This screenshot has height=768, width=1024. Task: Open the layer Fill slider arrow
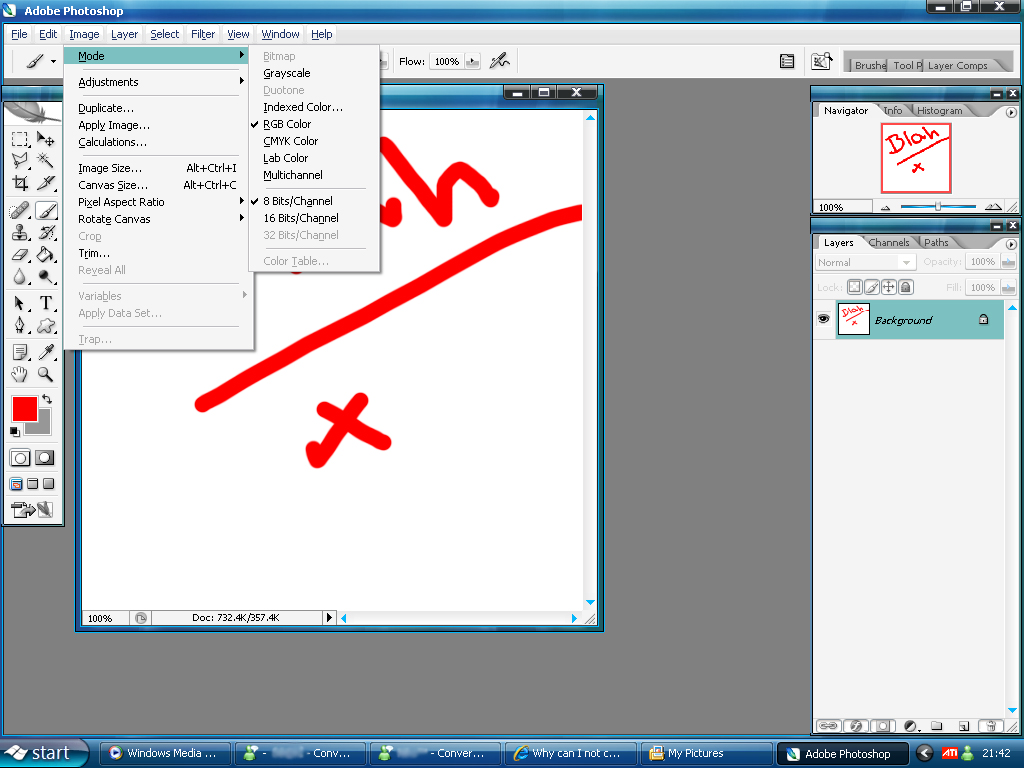(1008, 287)
